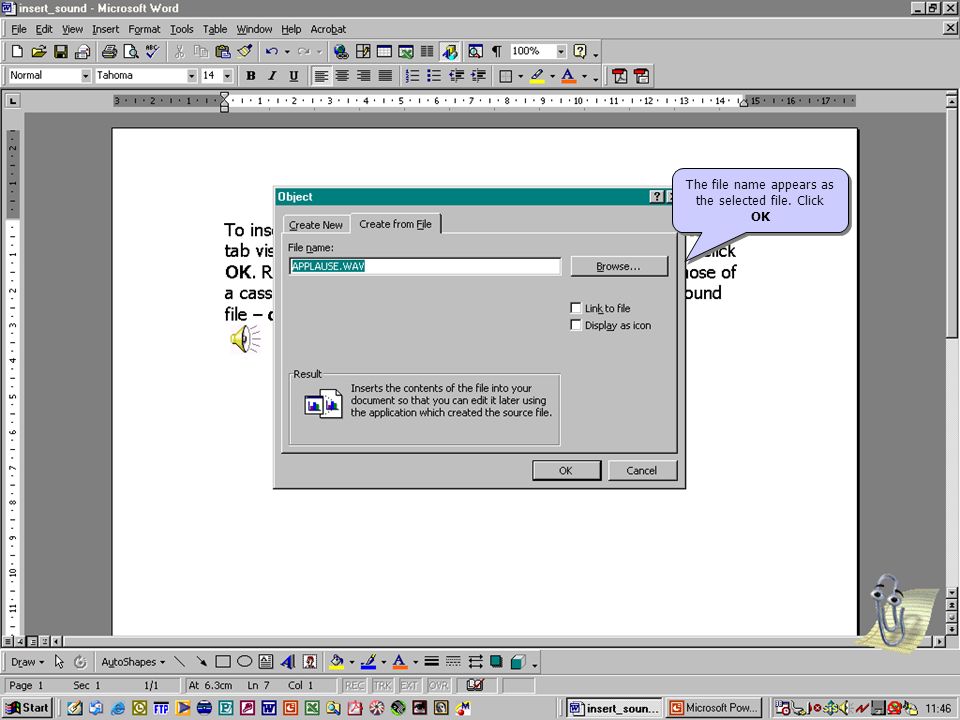Click the Open file toolbar icon

(x=39, y=51)
